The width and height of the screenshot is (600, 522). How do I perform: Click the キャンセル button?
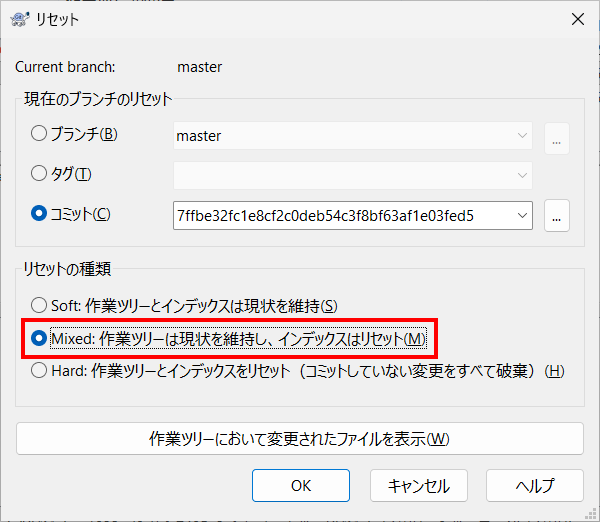tap(419, 485)
